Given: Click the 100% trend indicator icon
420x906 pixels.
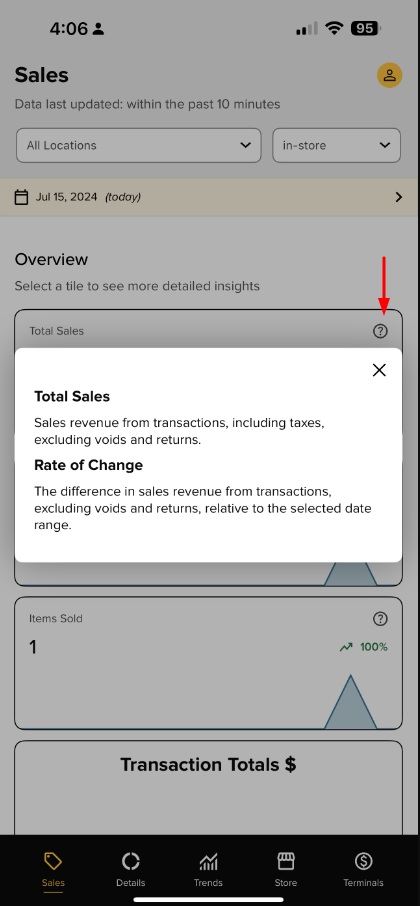Looking at the screenshot, I should pos(346,647).
